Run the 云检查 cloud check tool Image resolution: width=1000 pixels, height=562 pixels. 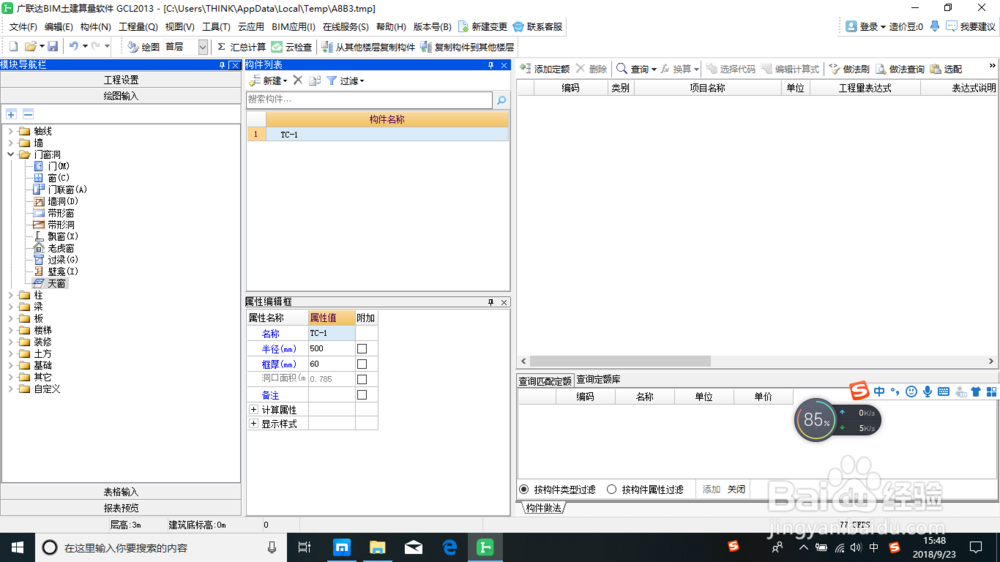[x=291, y=47]
